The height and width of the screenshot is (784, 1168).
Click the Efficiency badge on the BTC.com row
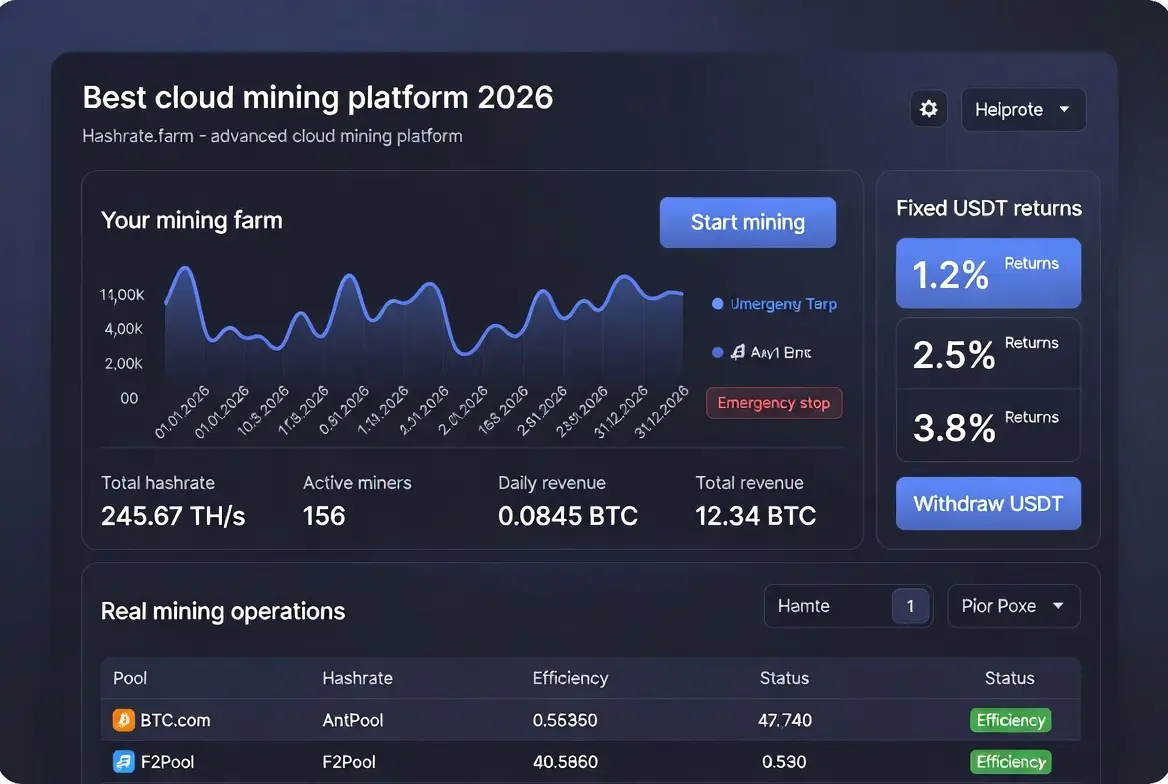click(x=1010, y=720)
